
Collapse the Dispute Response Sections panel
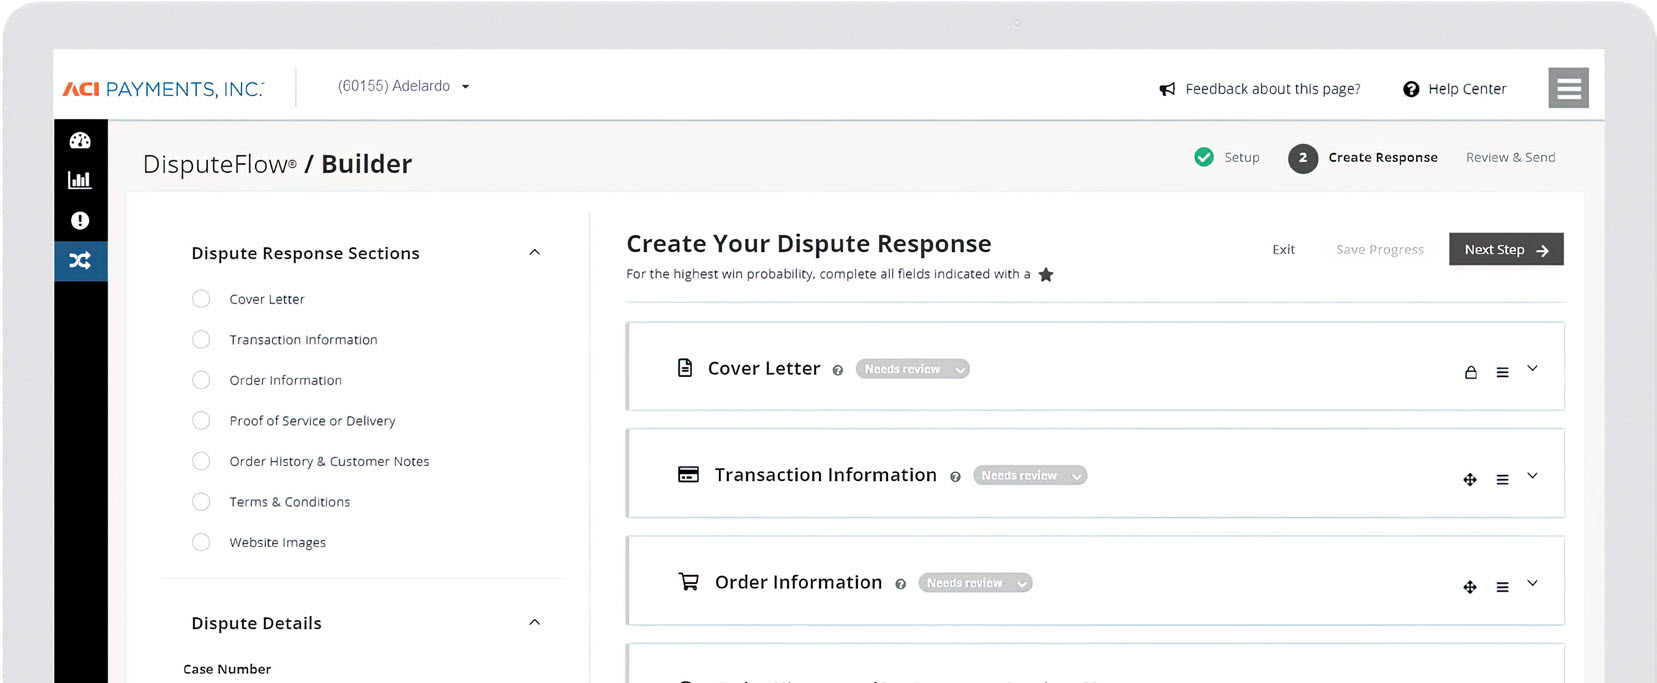(534, 252)
